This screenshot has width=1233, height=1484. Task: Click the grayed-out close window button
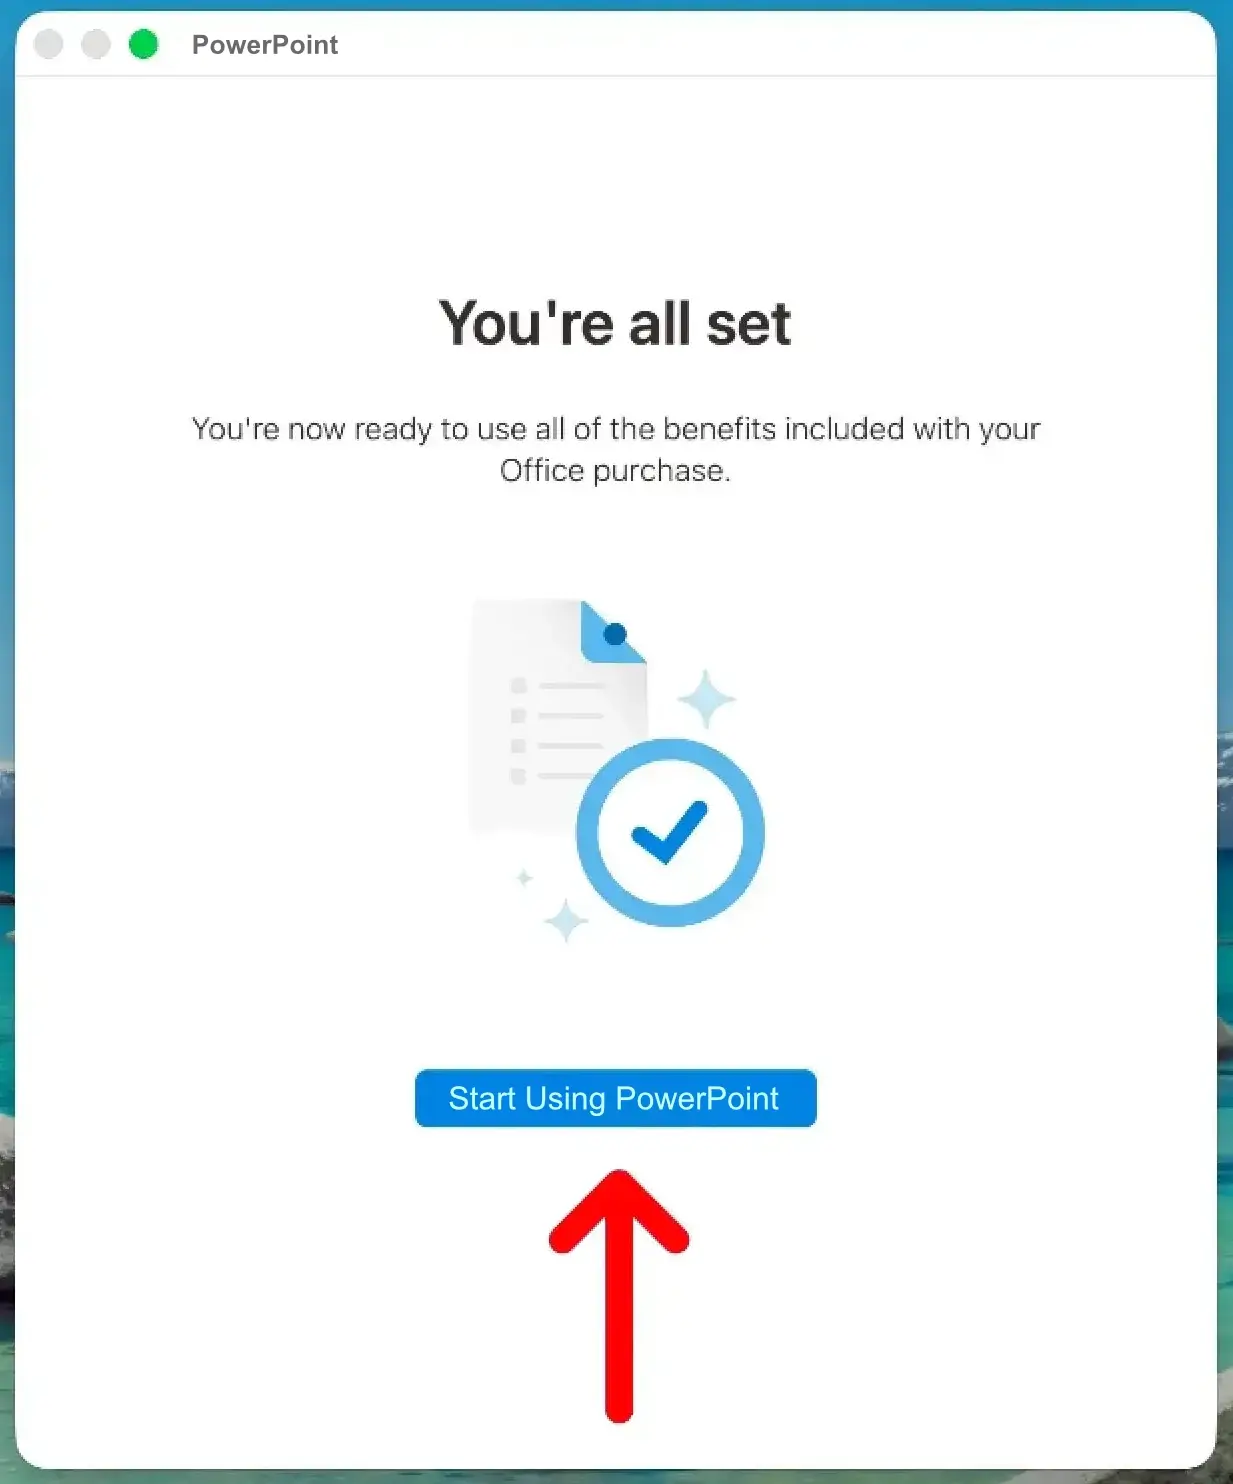48,44
